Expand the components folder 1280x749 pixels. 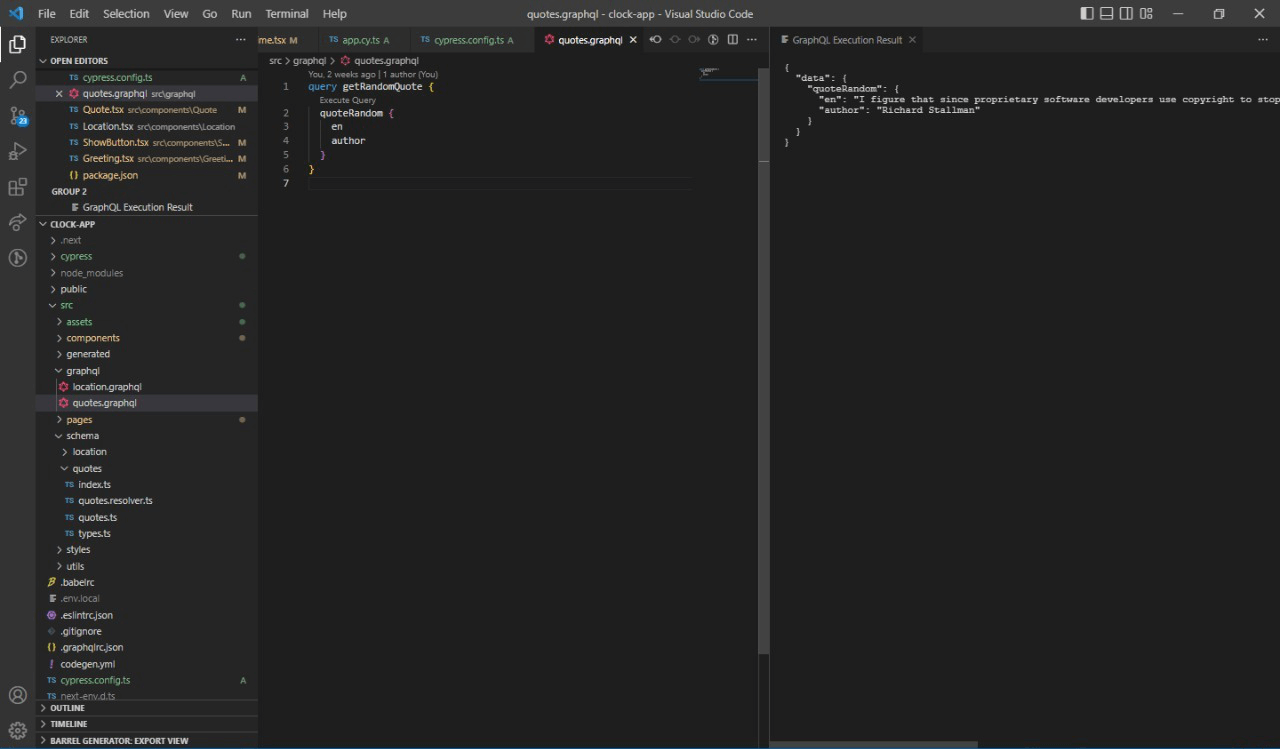tap(93, 338)
